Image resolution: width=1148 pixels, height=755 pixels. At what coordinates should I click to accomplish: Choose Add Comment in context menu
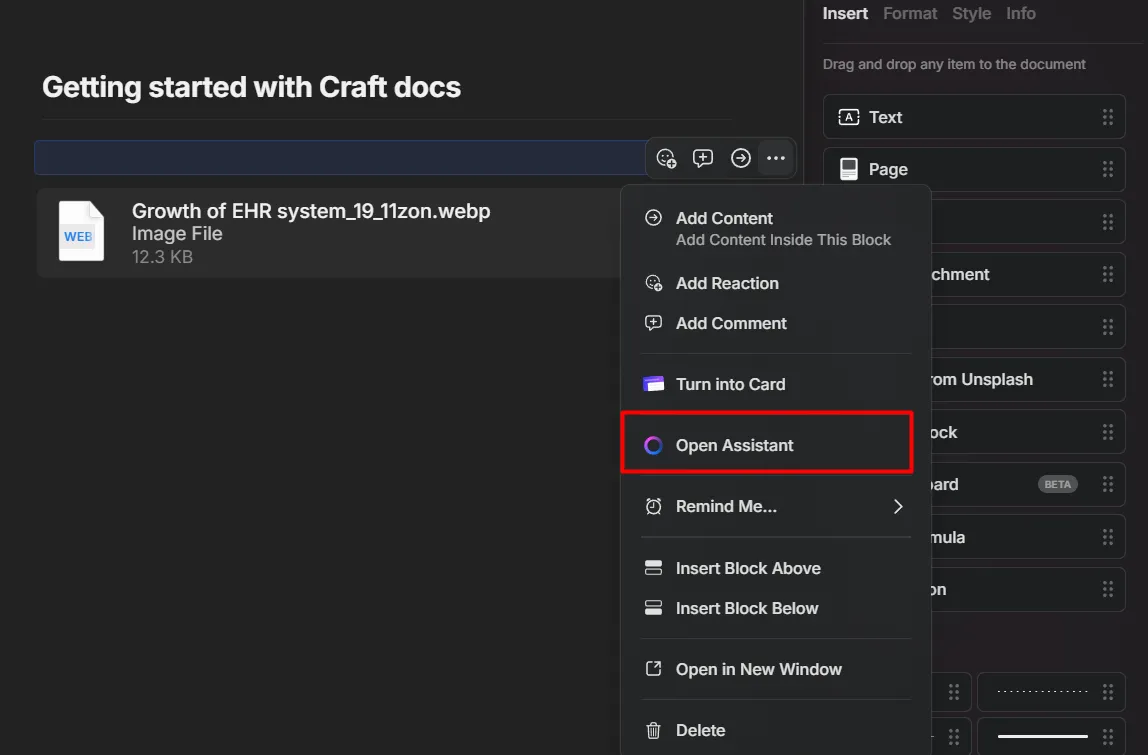coord(731,324)
